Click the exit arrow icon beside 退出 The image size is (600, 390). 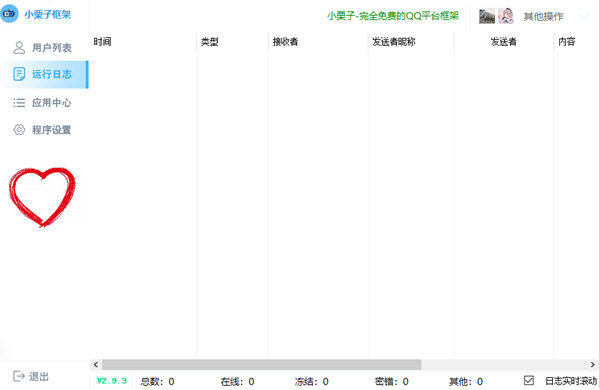coord(18,376)
